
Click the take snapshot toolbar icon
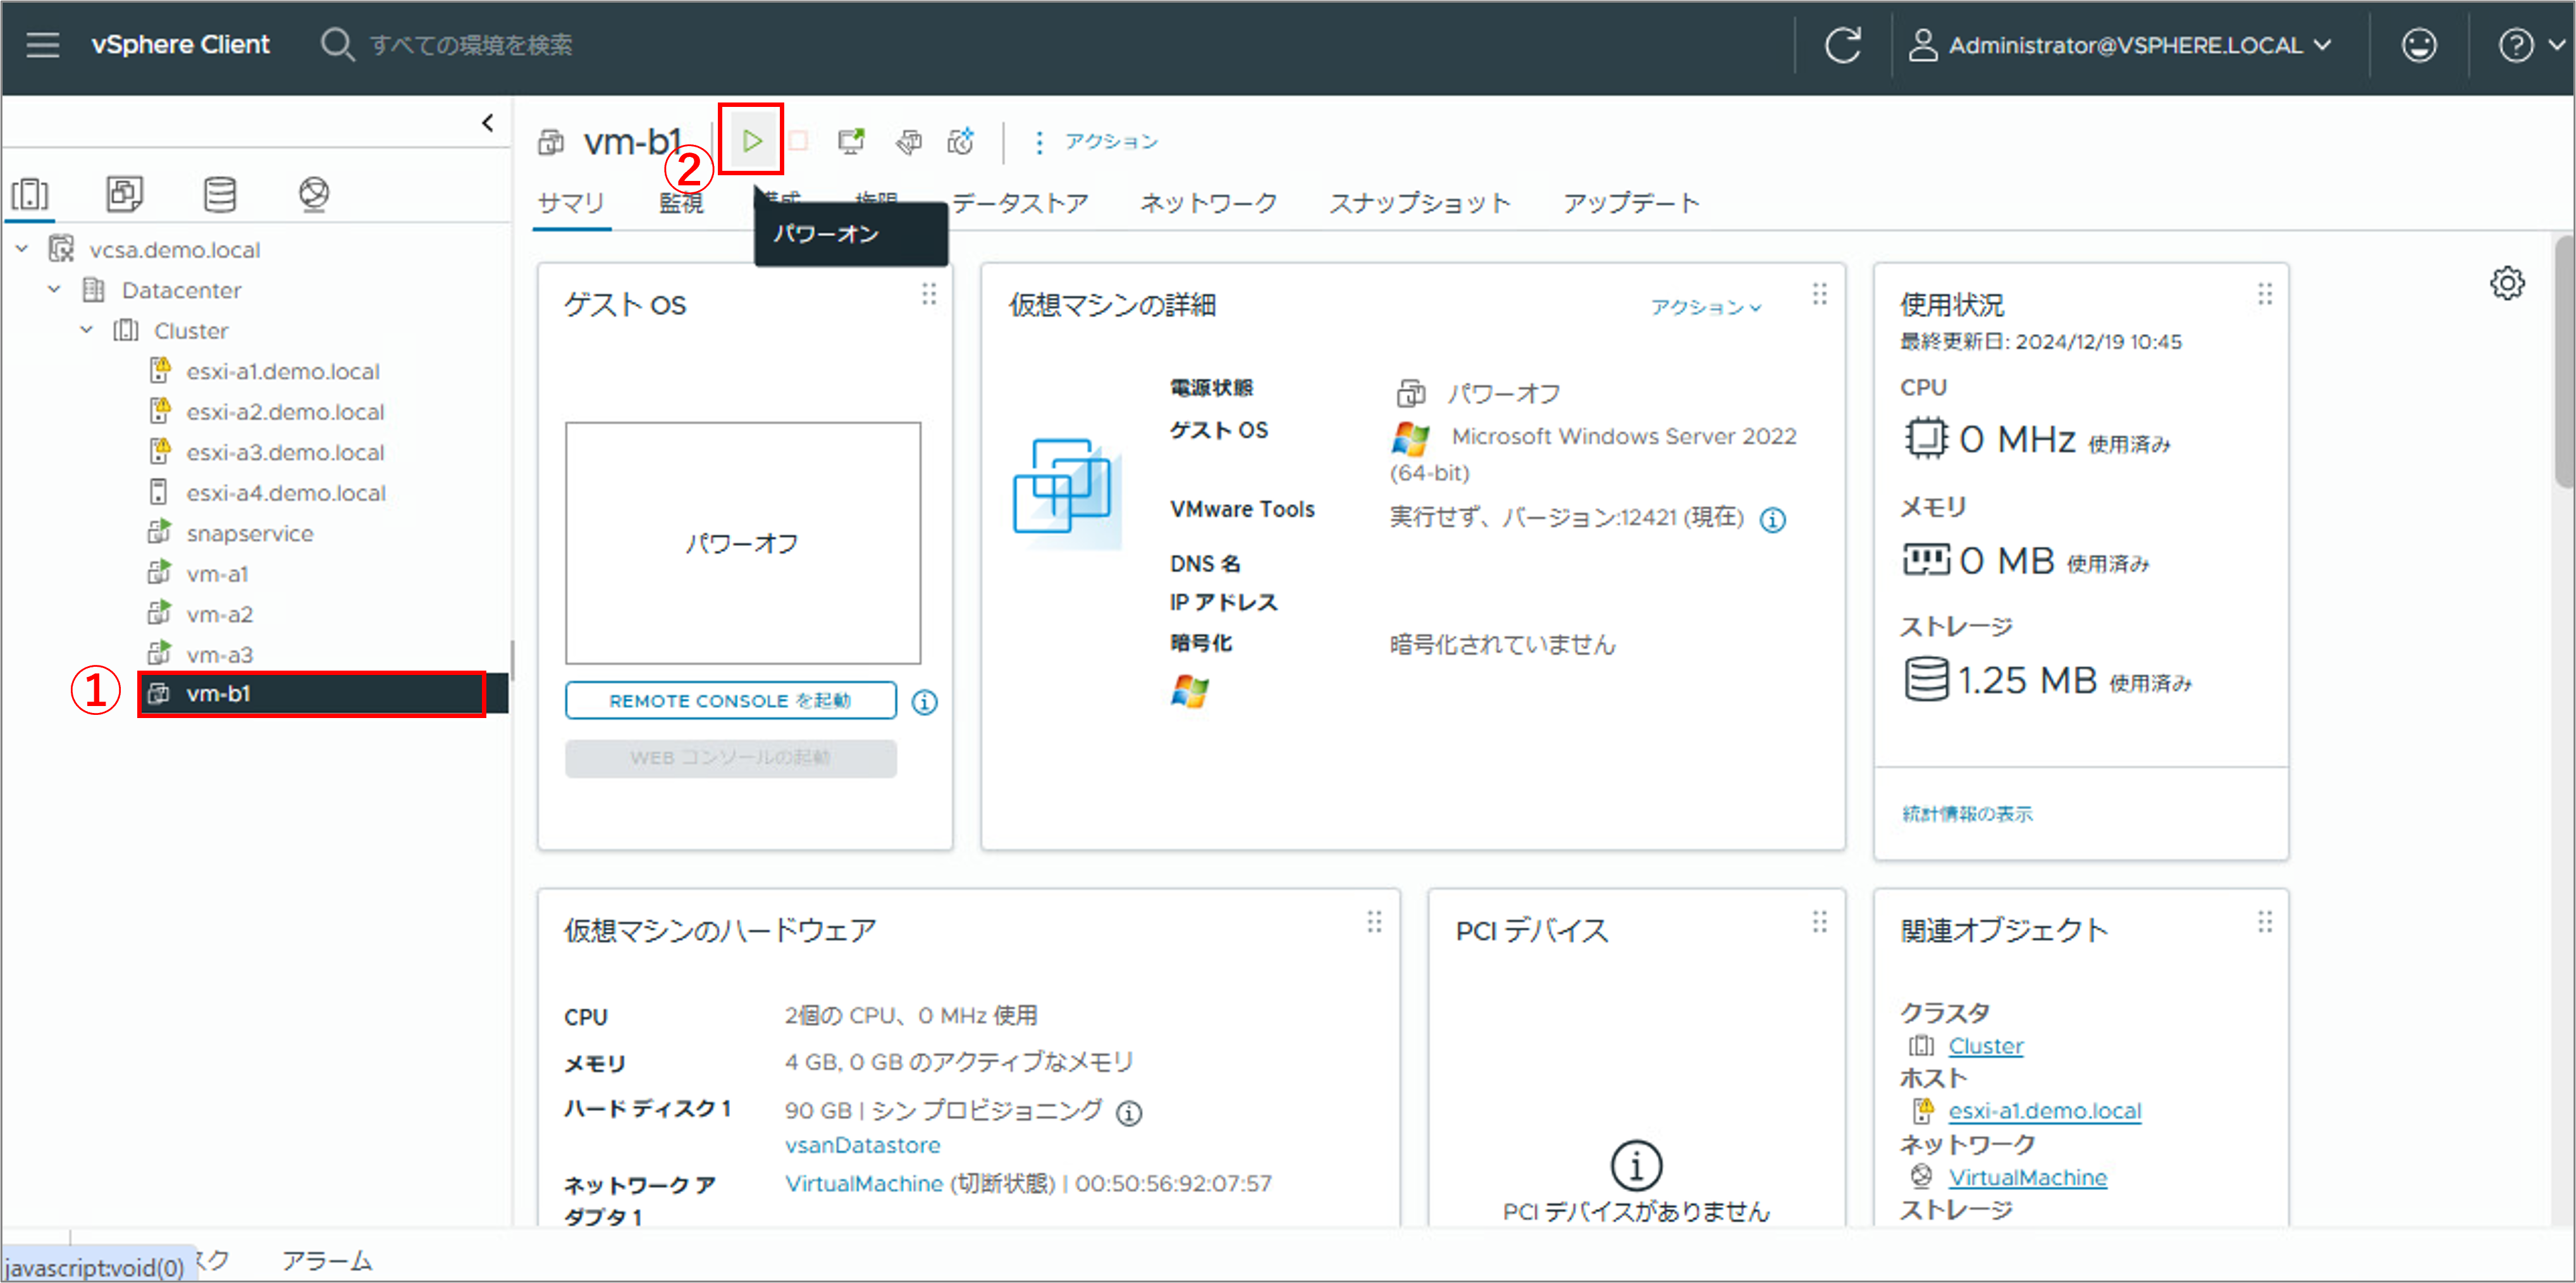pos(961,141)
